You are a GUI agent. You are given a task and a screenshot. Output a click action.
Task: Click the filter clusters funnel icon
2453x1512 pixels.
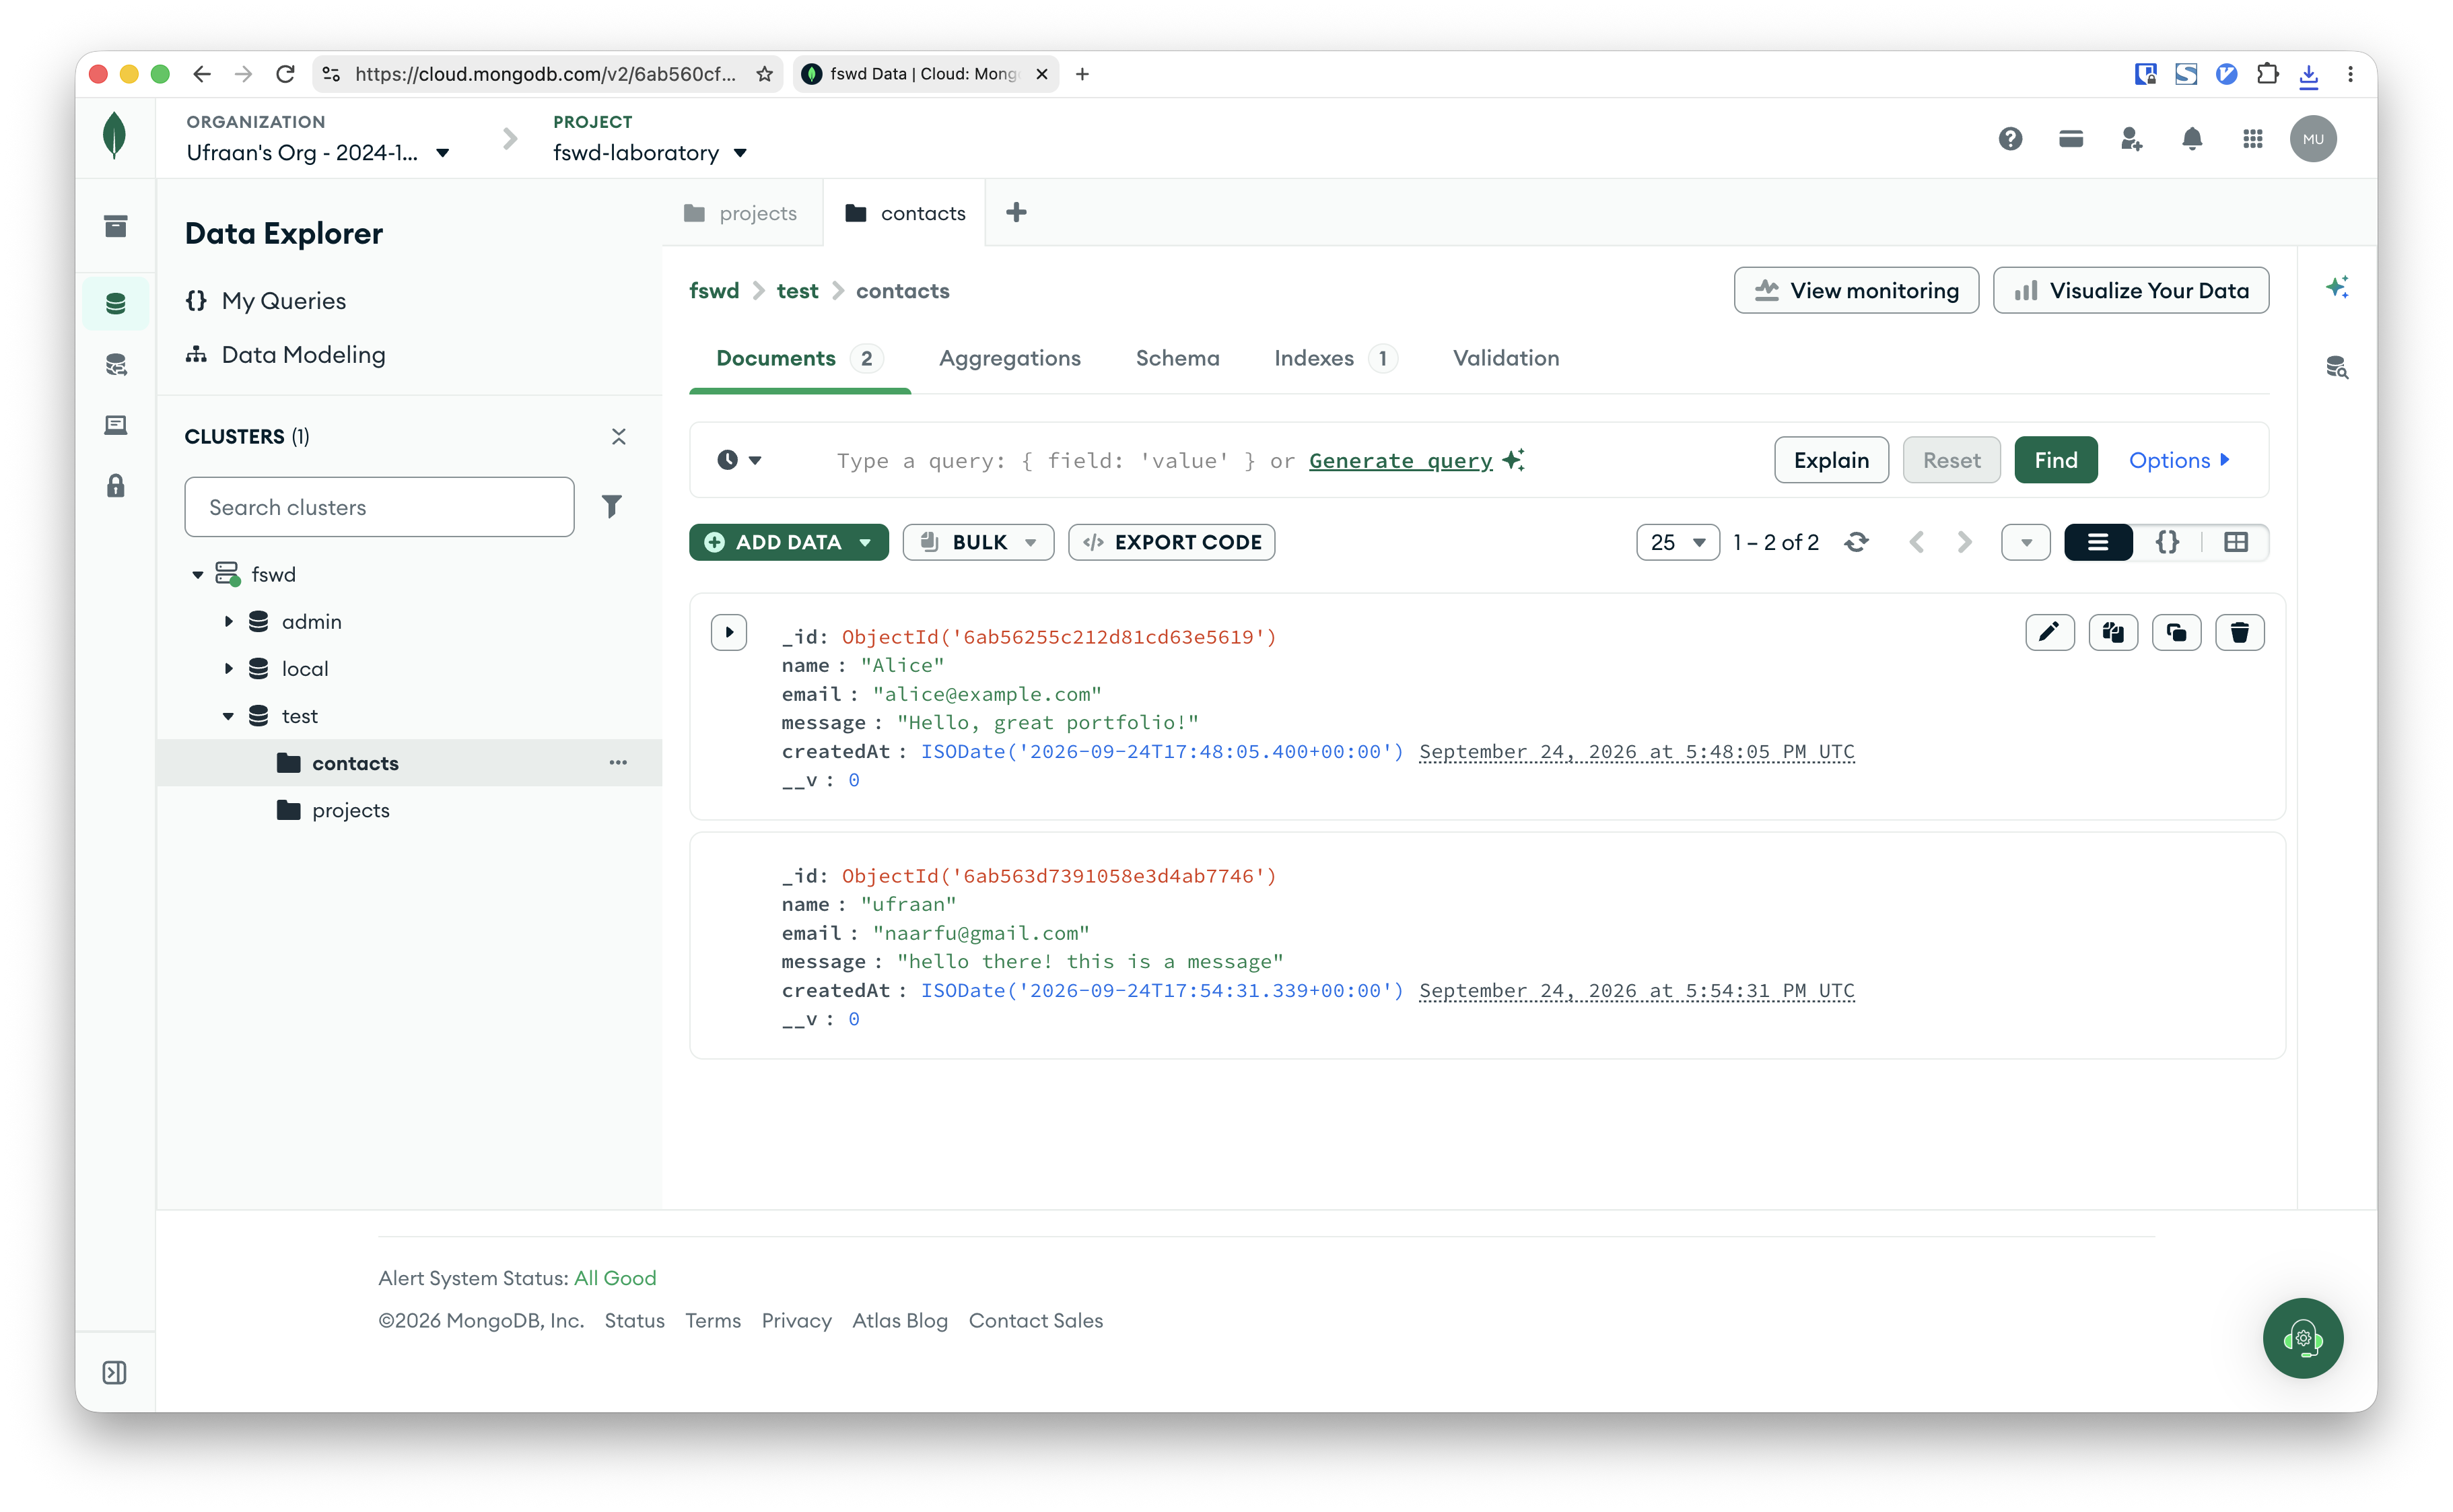[611, 507]
